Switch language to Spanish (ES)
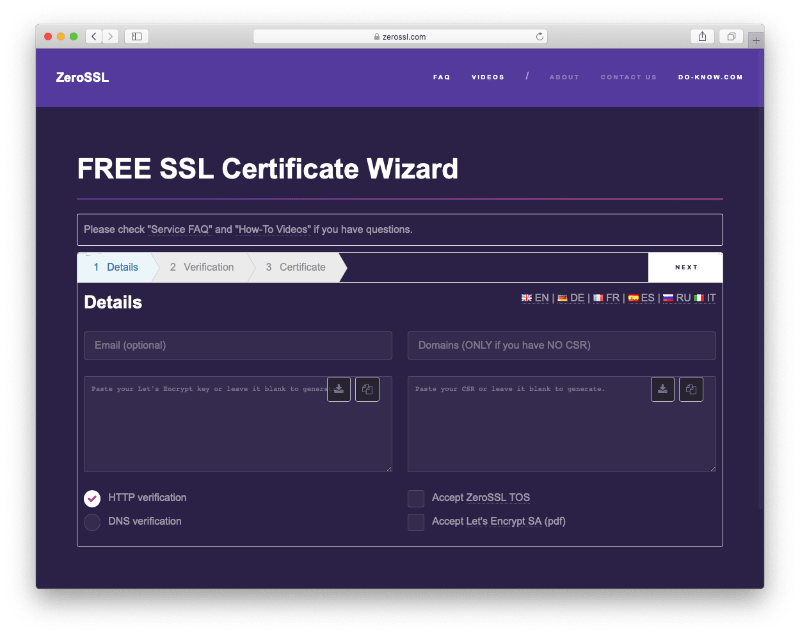The width and height of the screenshot is (800, 636). [x=641, y=298]
